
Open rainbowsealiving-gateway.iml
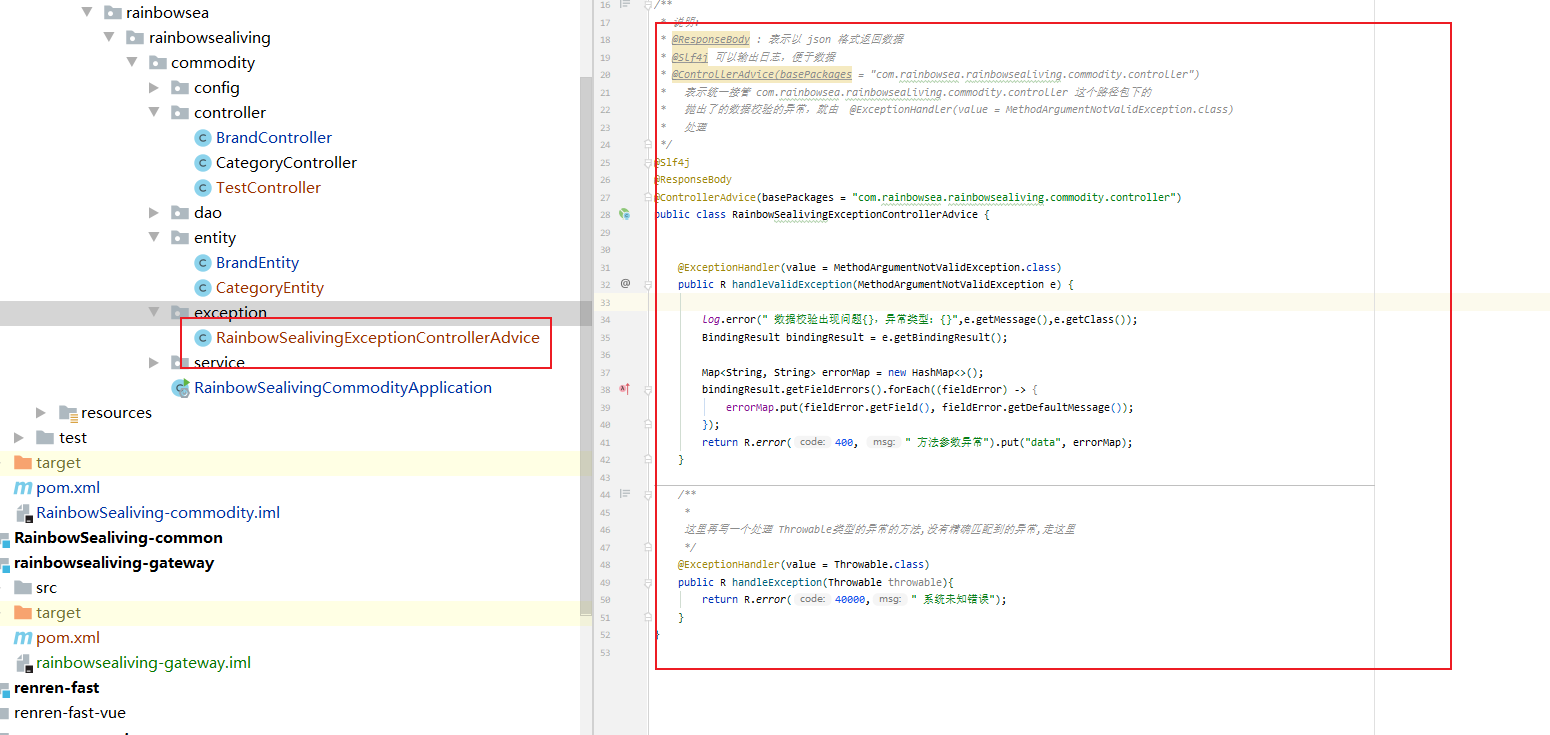pos(143,663)
